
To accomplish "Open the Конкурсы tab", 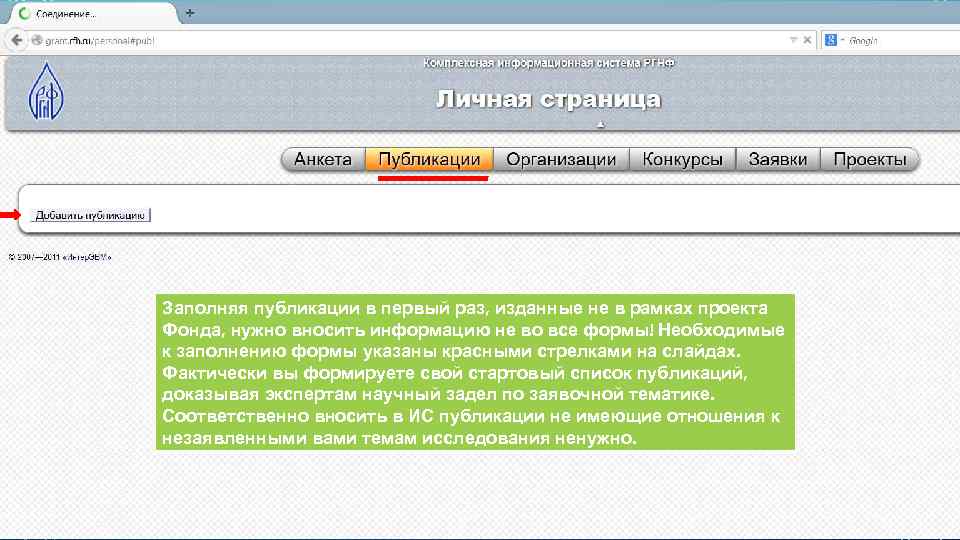I will tap(683, 159).
